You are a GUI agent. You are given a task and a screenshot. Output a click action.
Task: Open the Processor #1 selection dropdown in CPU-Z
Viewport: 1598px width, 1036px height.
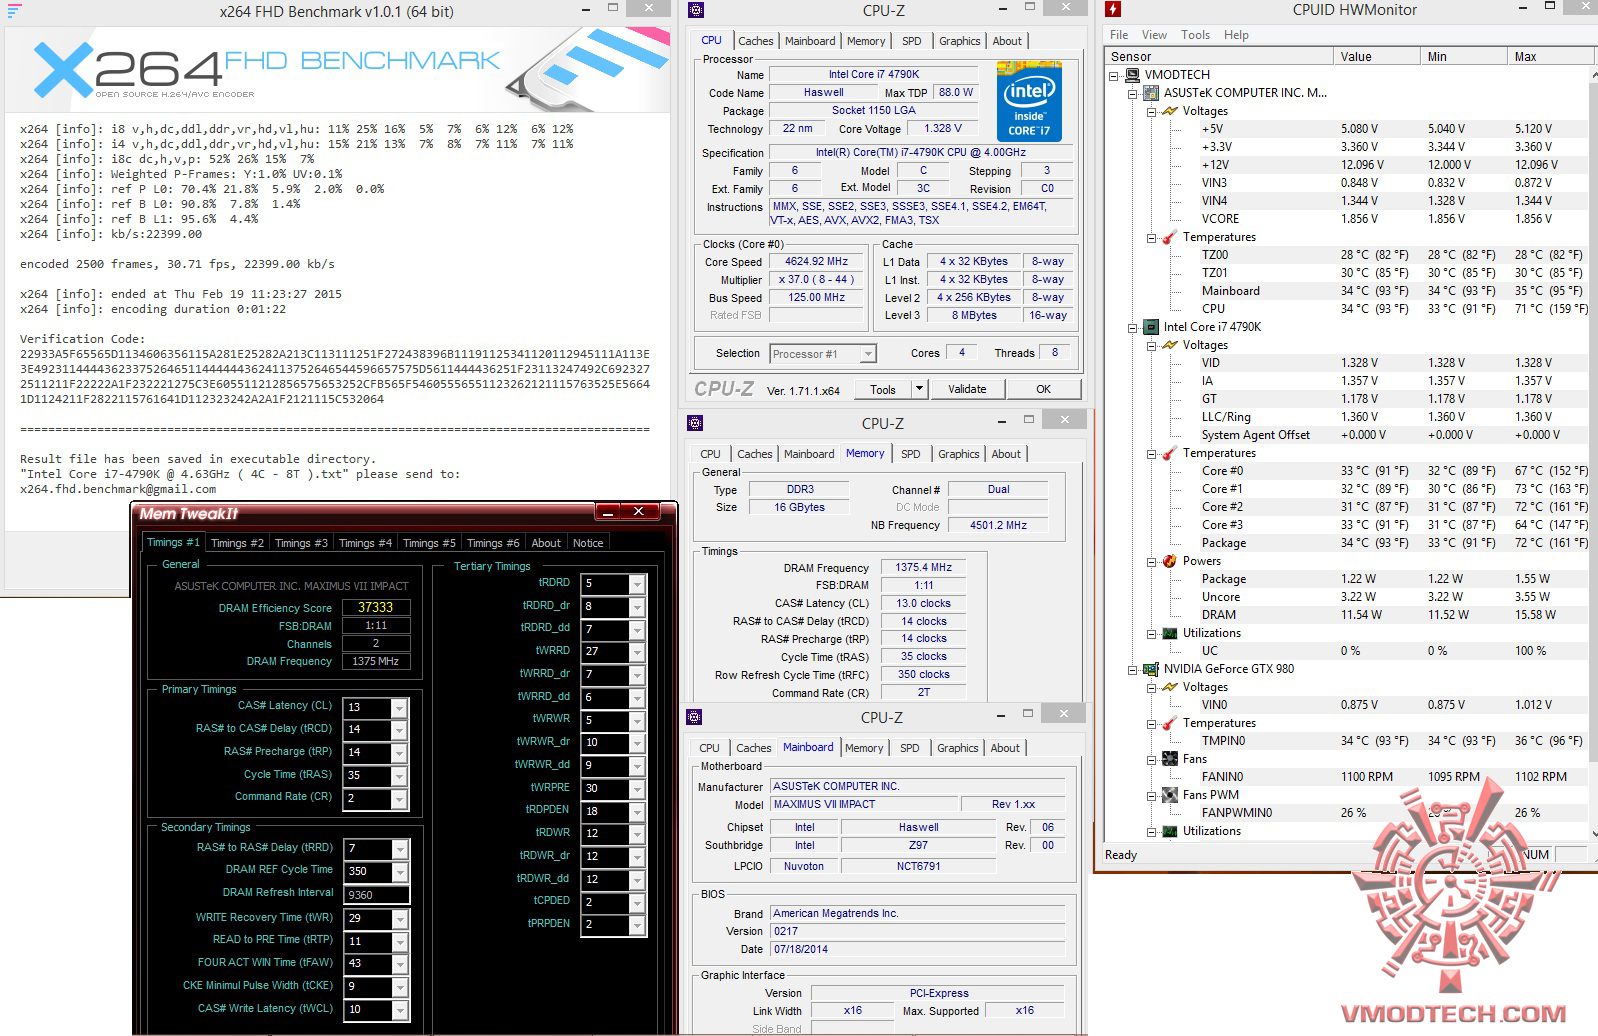coord(868,354)
